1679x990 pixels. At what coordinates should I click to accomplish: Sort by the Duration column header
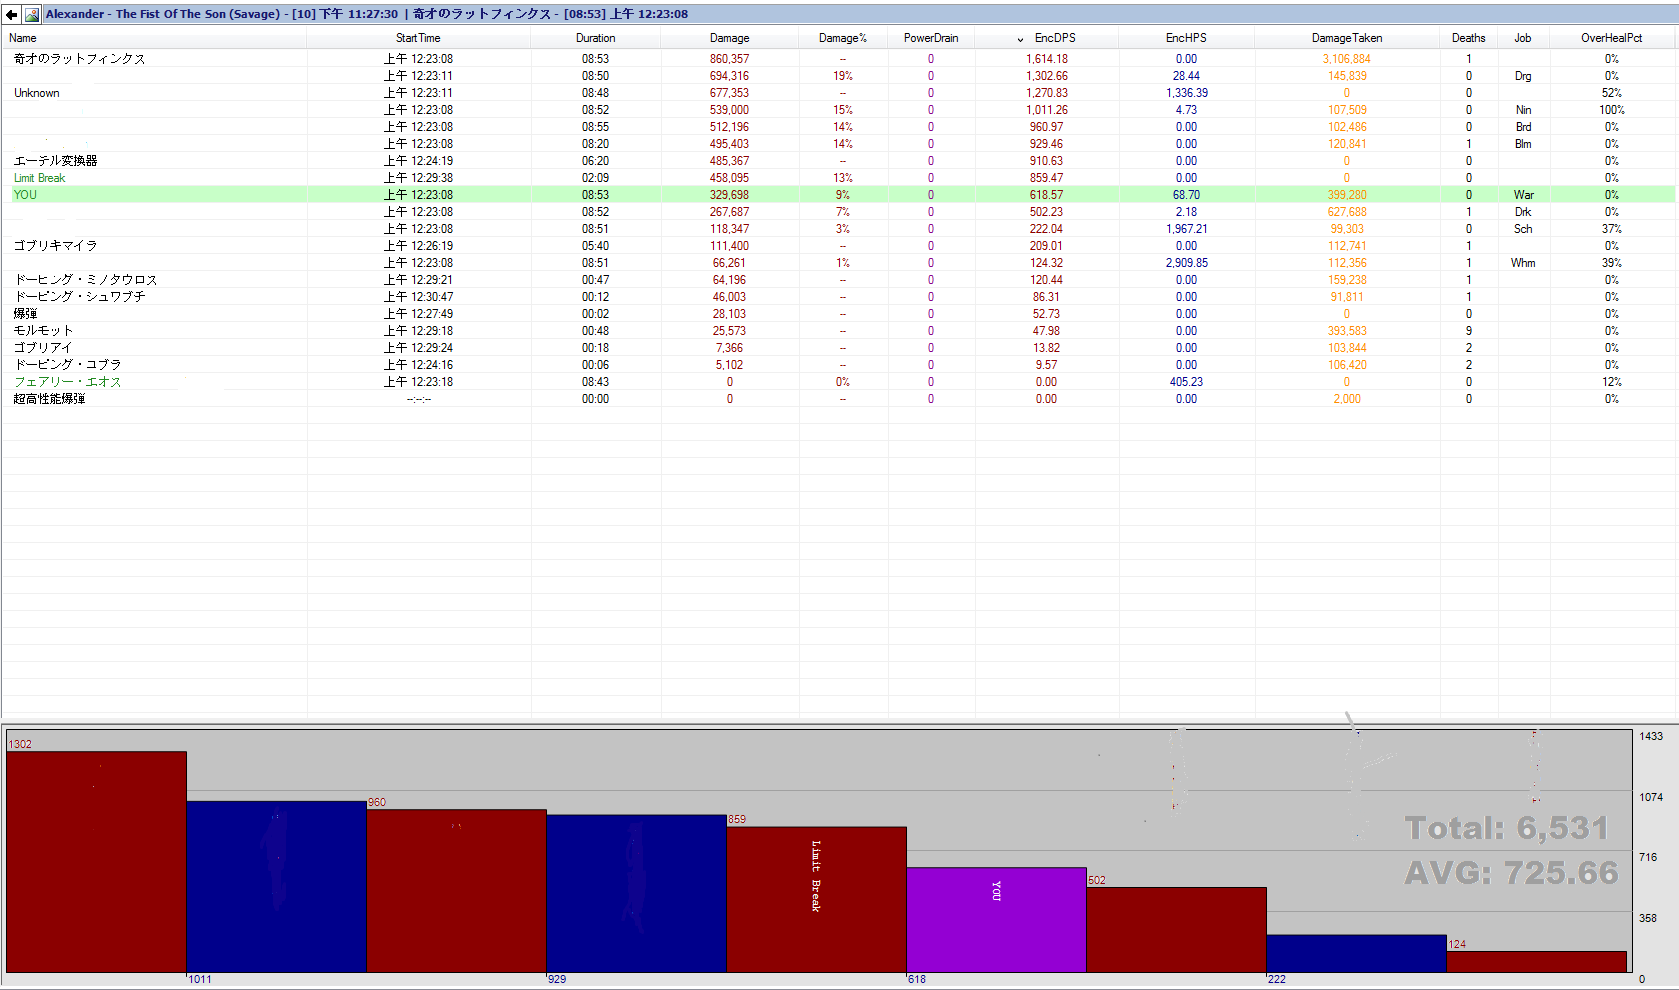(x=595, y=38)
